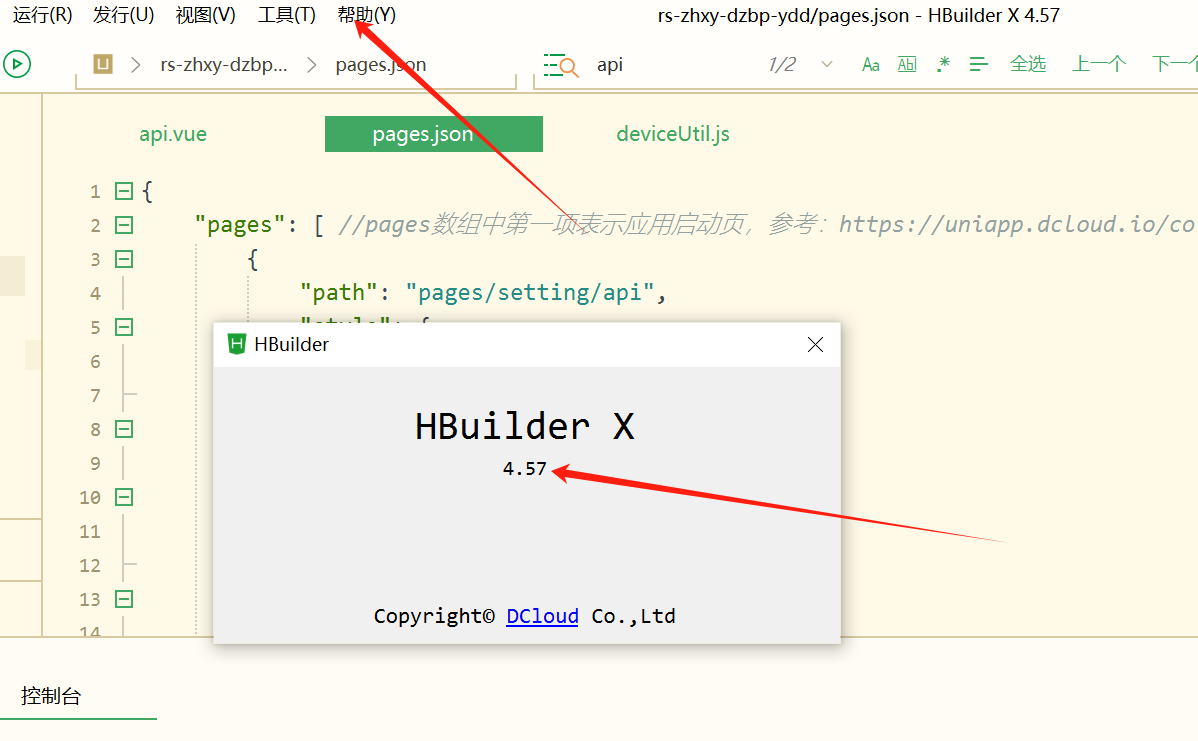Open the DCloud link in dialog
Image resolution: width=1198 pixels, height=741 pixels.
[x=542, y=616]
